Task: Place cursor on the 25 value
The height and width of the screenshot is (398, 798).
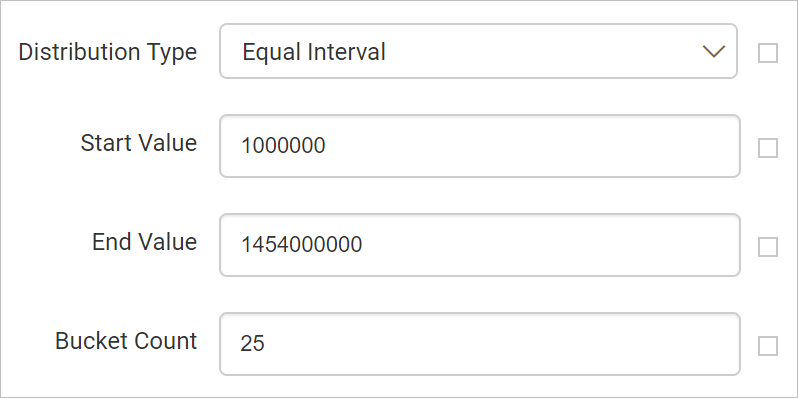Action: click(252, 344)
